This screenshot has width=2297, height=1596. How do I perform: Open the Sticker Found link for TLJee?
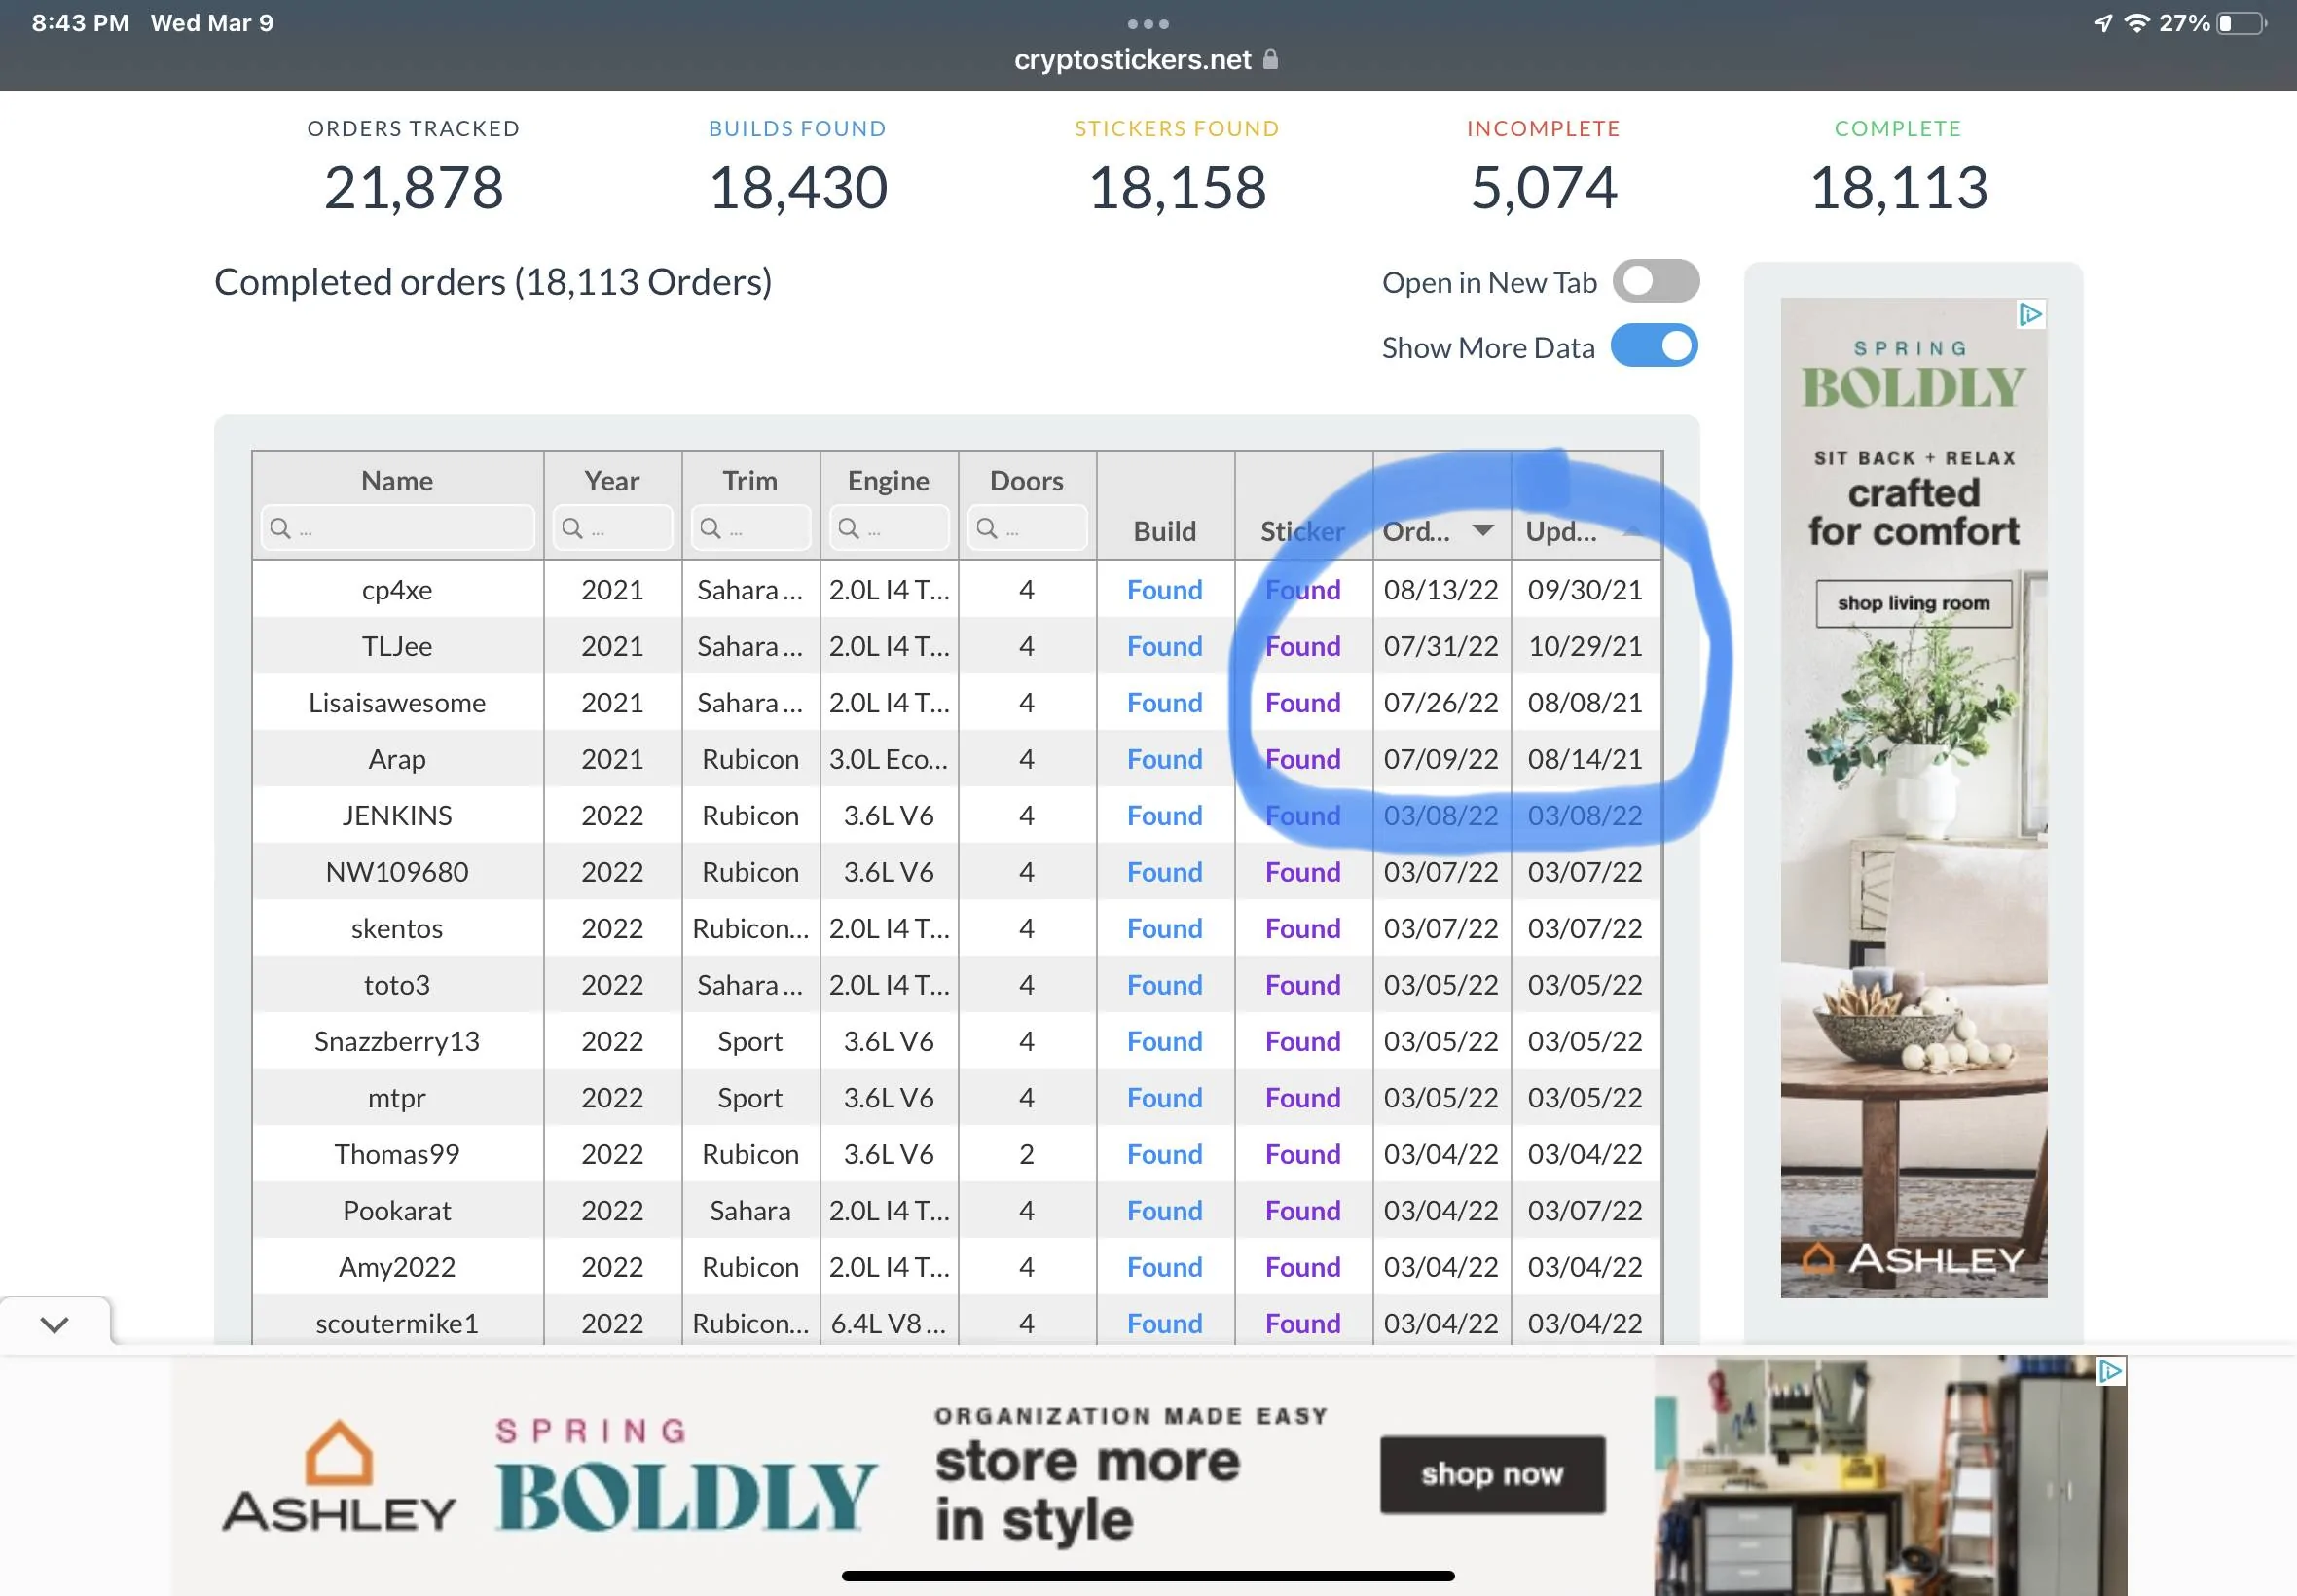1303,646
